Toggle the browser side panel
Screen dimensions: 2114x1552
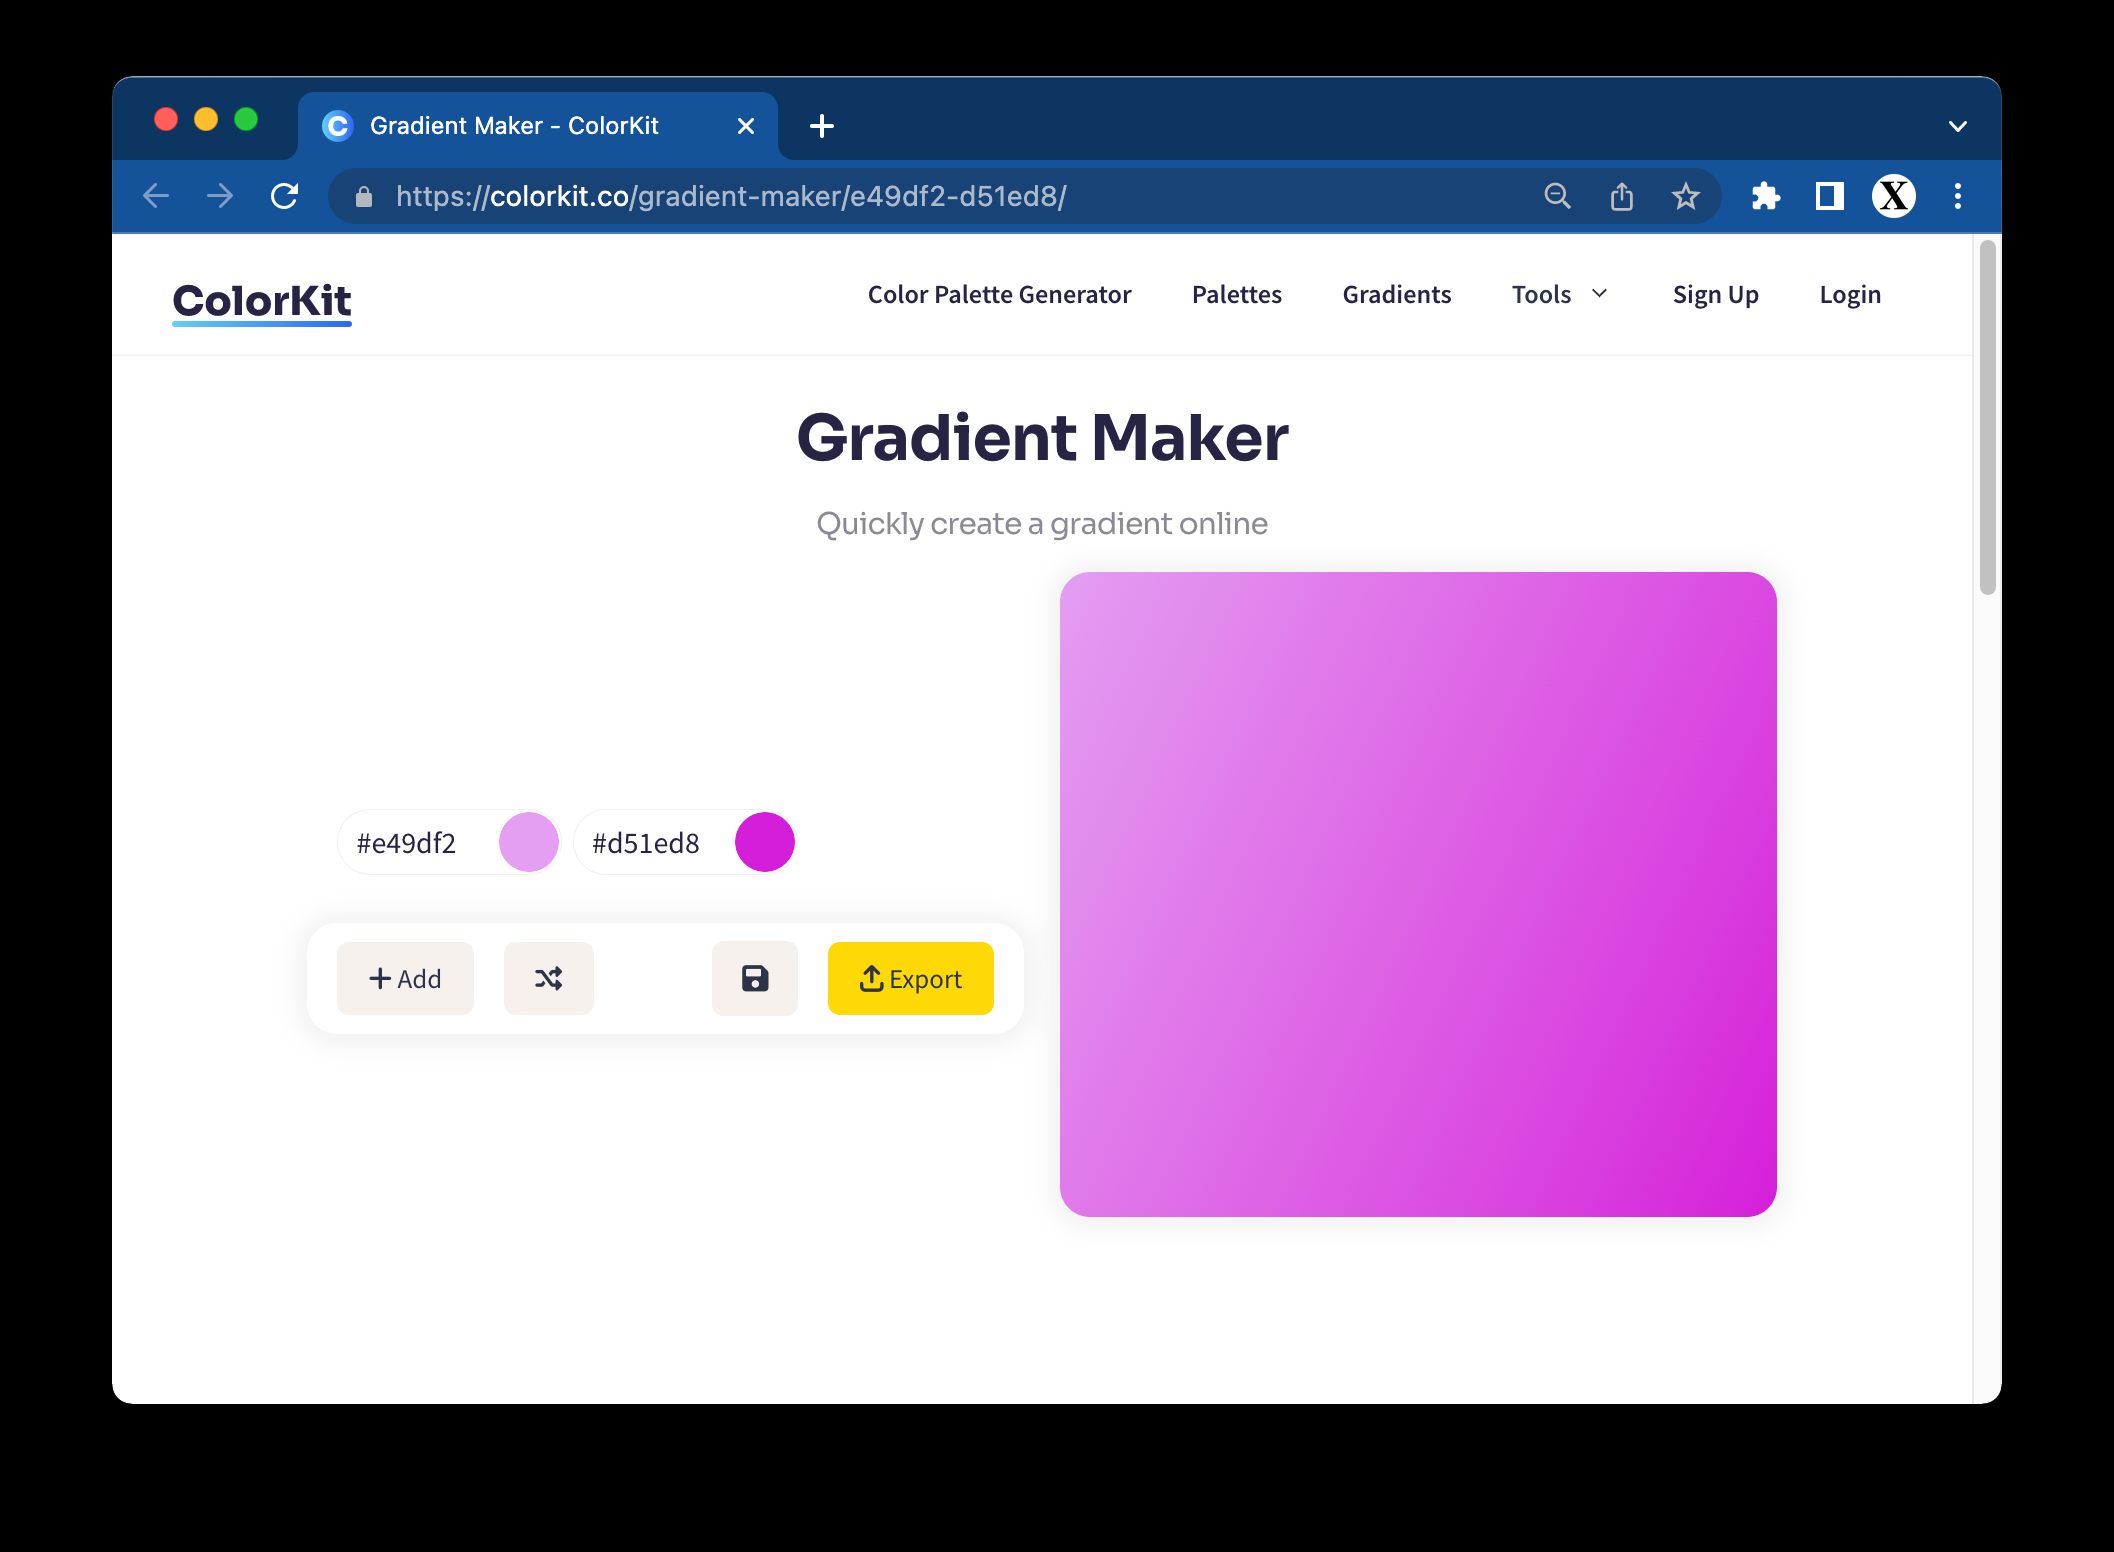pos(1830,196)
